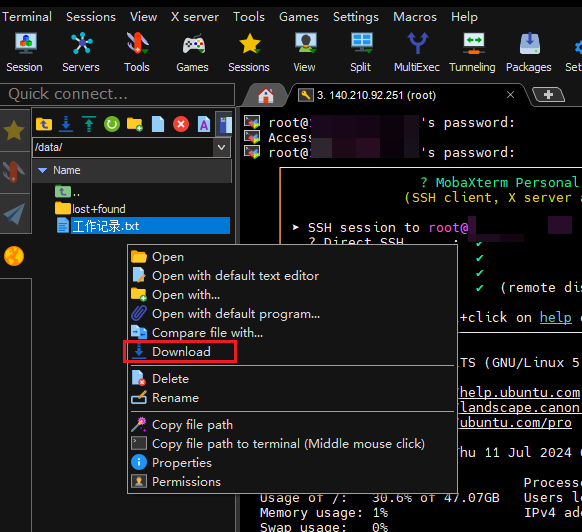The image size is (582, 532).
Task: Choose Rename in the context menu
Action: click(x=292, y=398)
